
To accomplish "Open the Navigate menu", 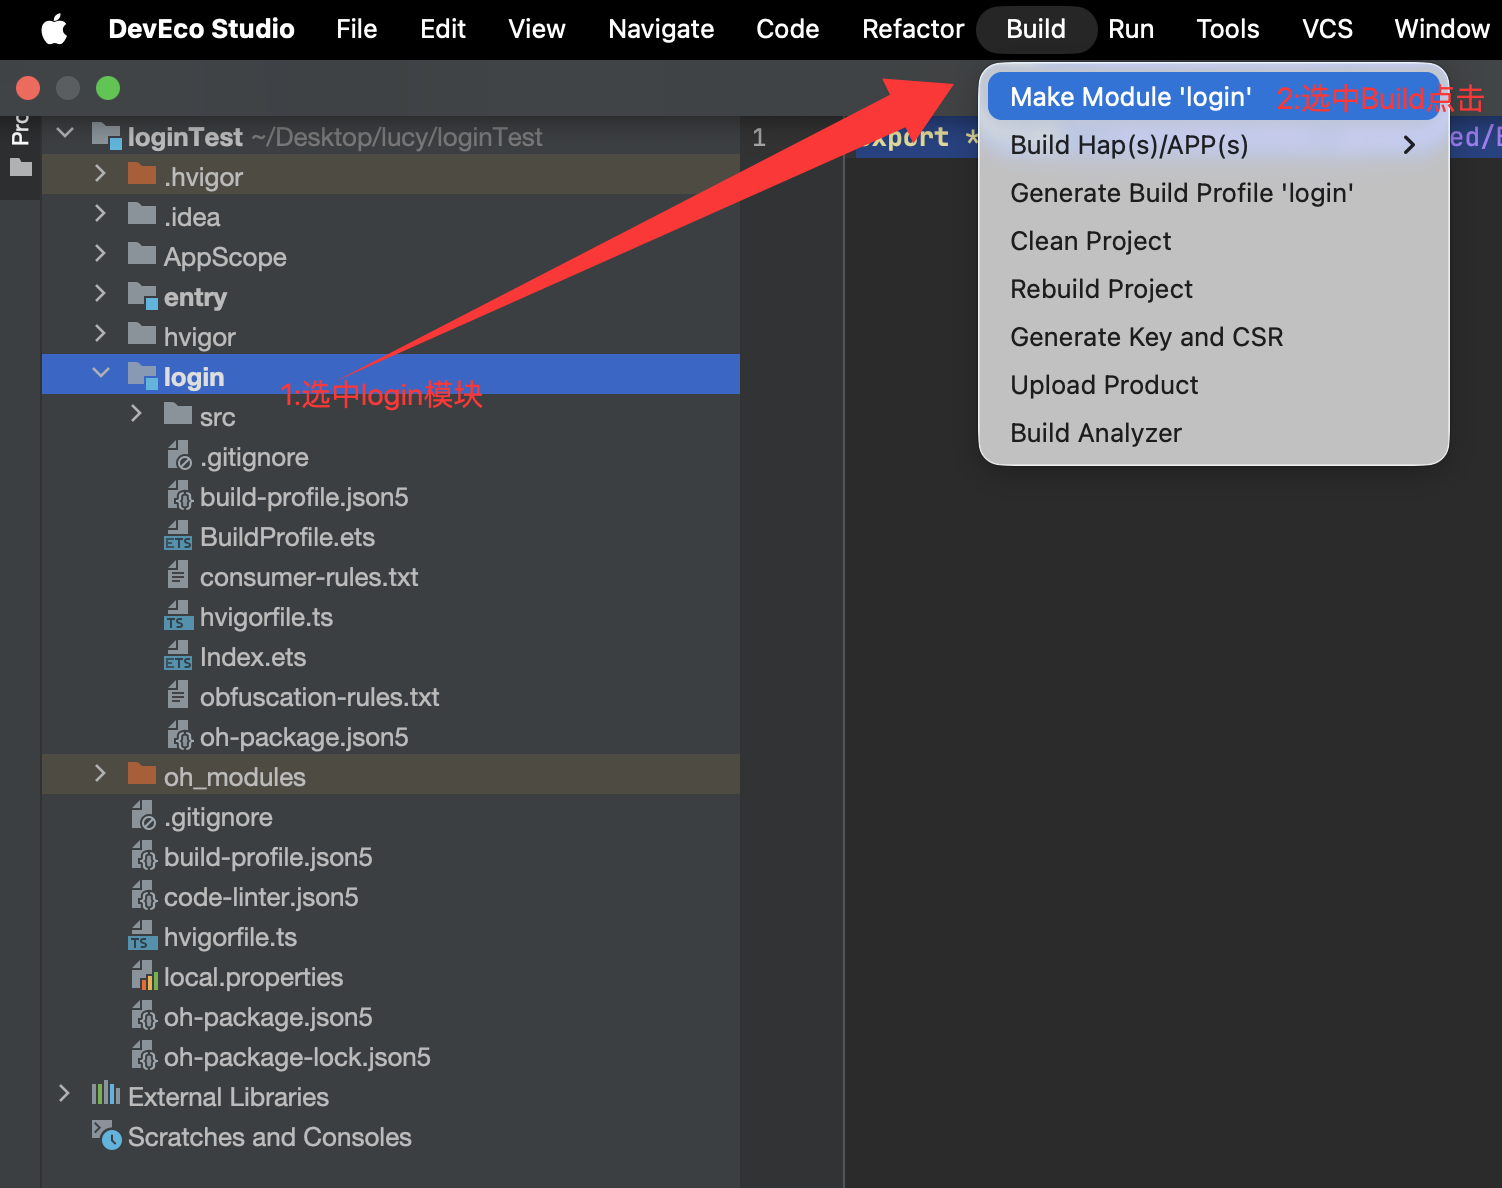I will point(661,29).
